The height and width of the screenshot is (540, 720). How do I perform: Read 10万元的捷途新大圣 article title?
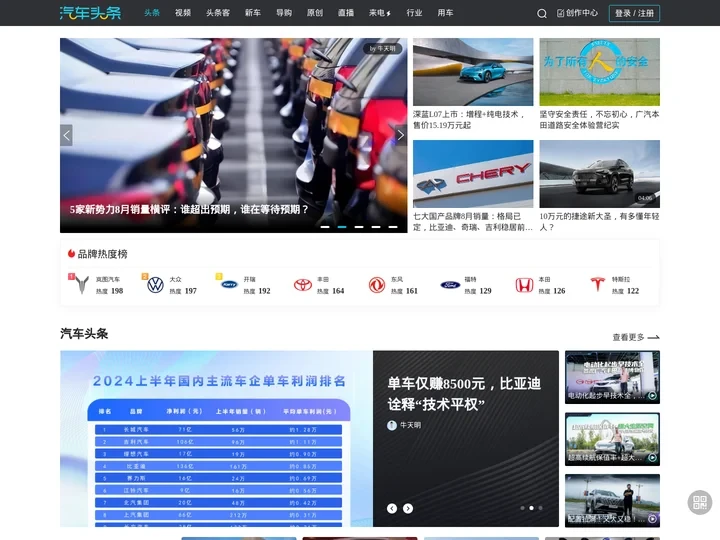click(600, 221)
